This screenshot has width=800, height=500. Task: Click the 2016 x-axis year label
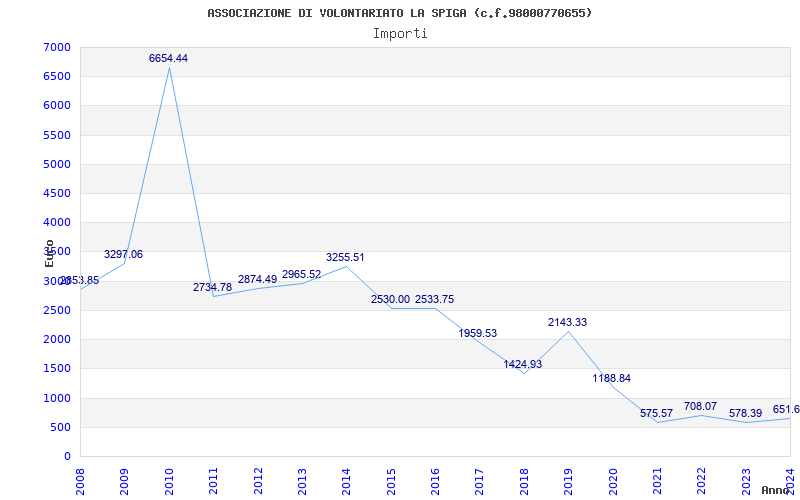435,482
